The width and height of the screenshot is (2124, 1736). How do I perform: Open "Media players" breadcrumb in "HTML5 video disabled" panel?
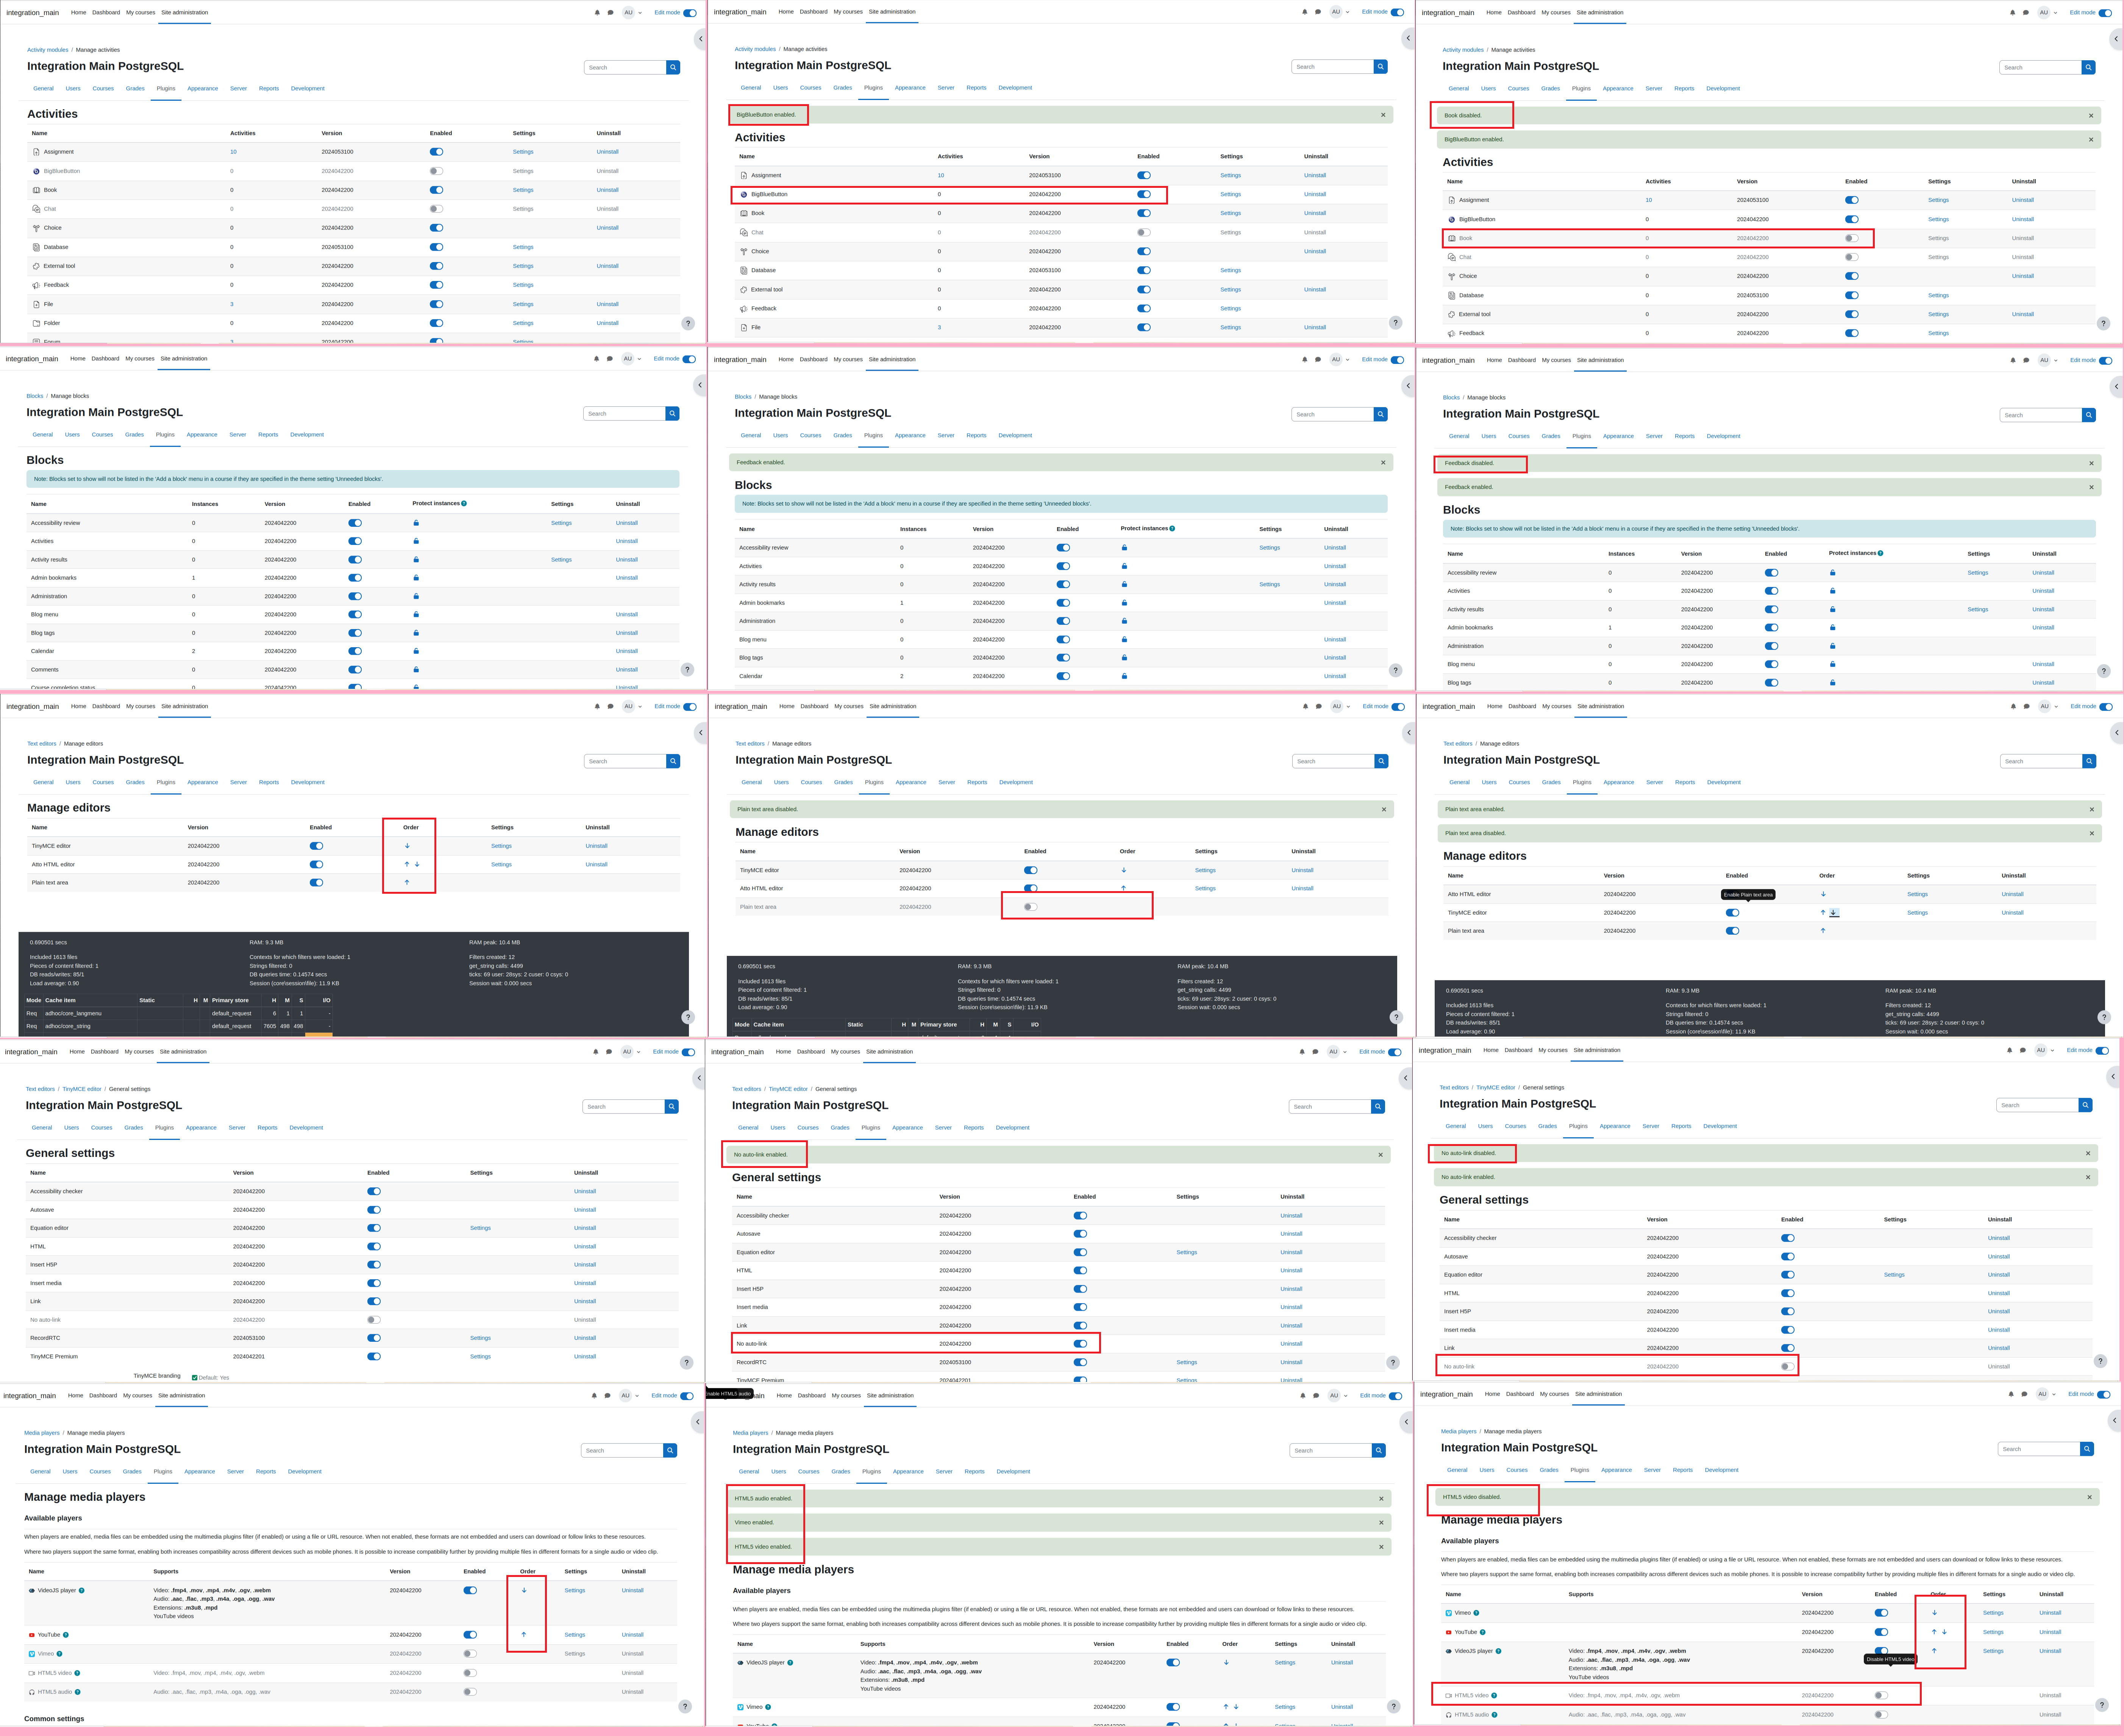pyautogui.click(x=1459, y=1432)
